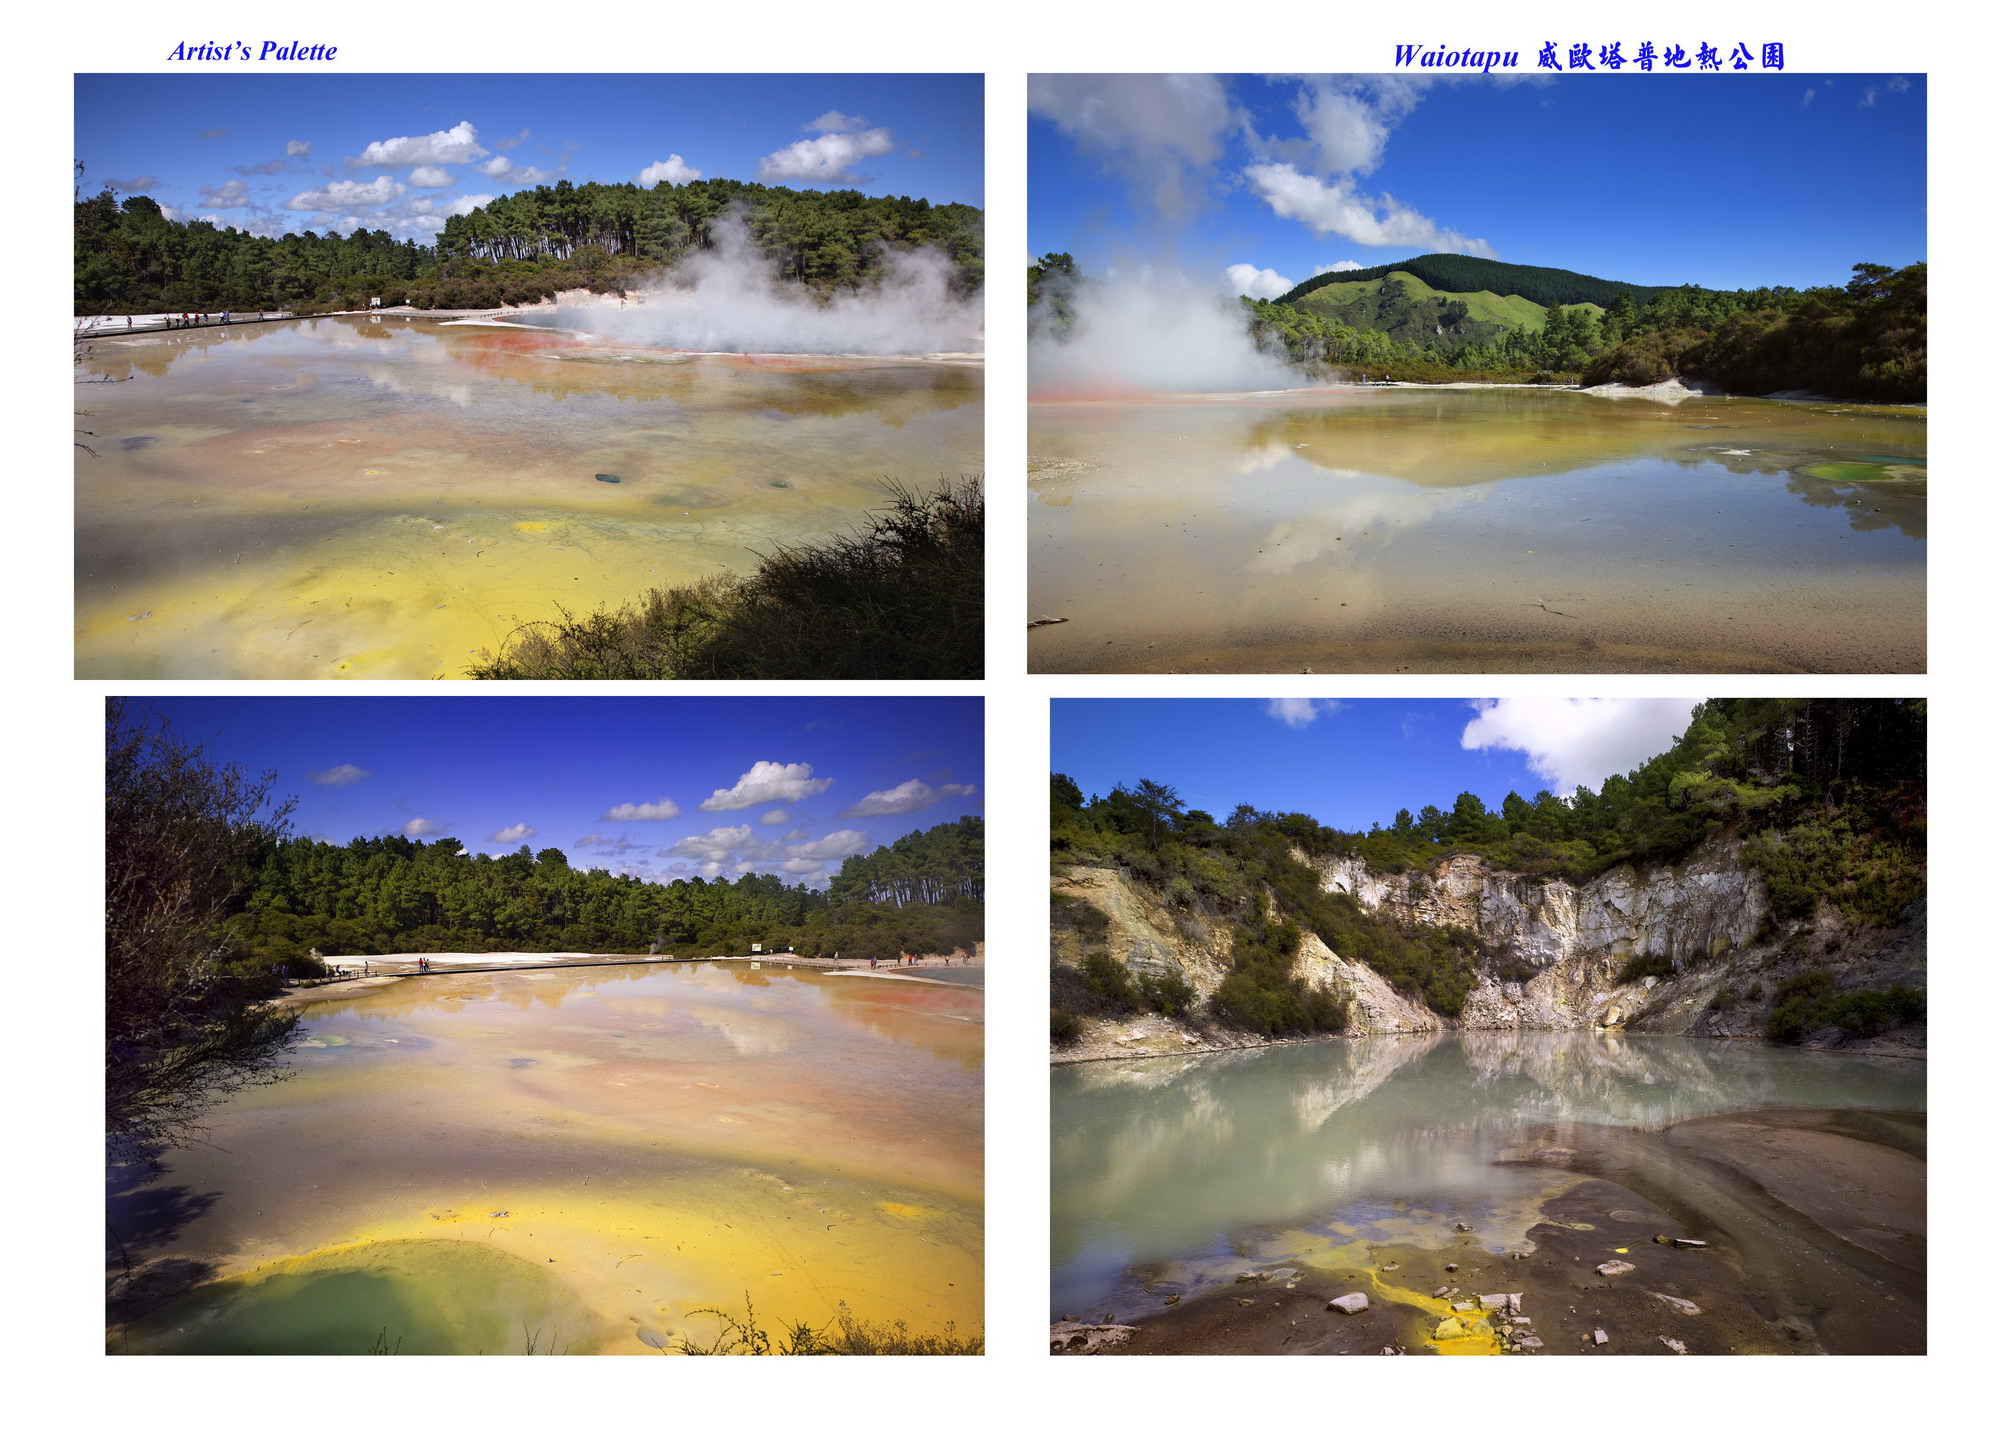Select the top-right green hill lake photo

click(1476, 373)
